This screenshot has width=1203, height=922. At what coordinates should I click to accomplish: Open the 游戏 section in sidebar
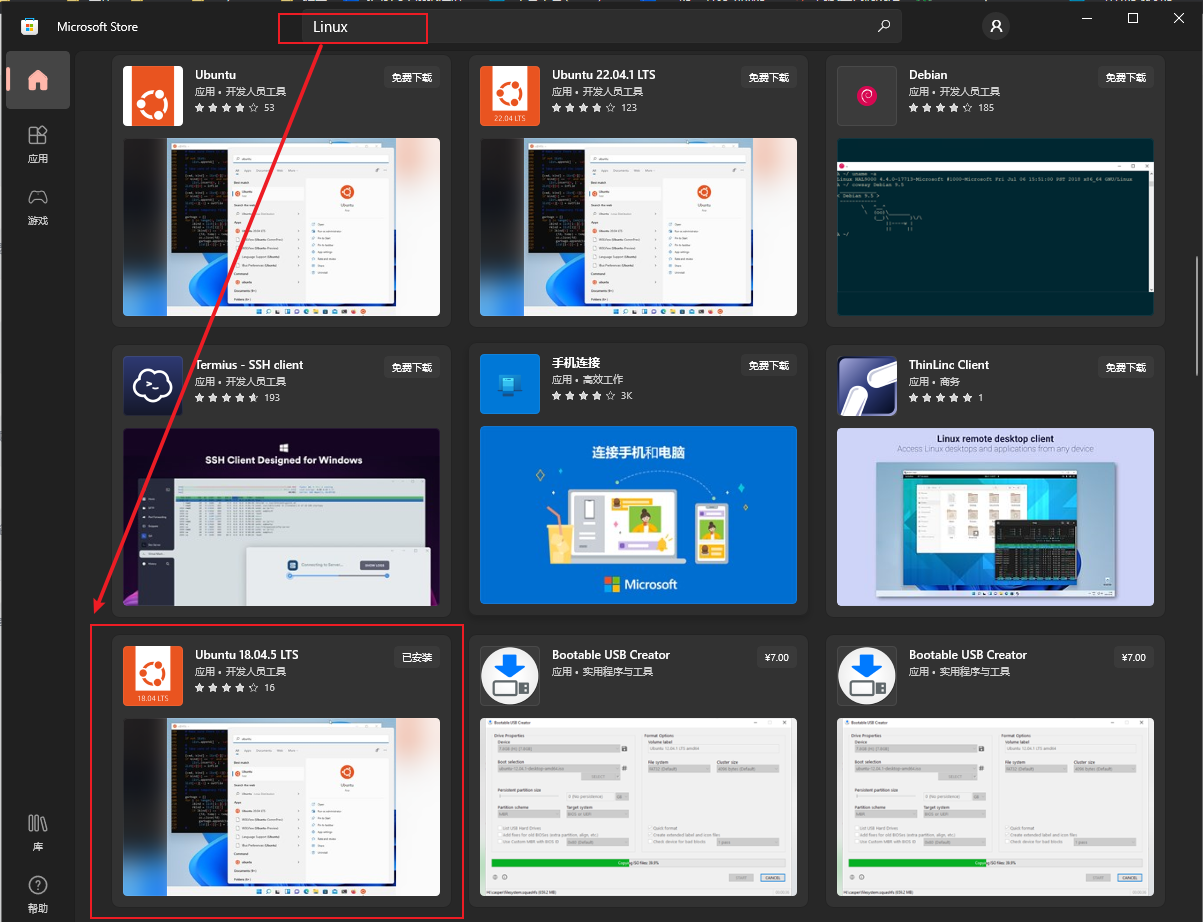[38, 206]
